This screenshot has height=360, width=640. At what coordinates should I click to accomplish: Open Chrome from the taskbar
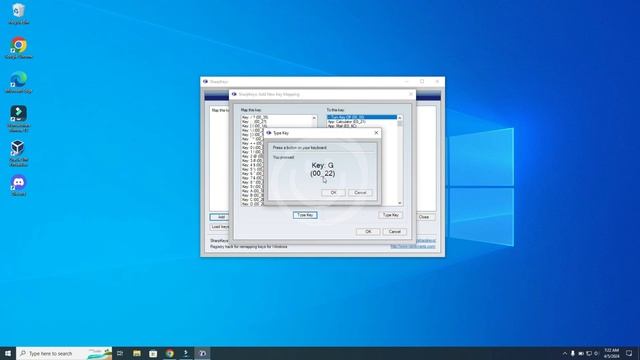point(170,353)
